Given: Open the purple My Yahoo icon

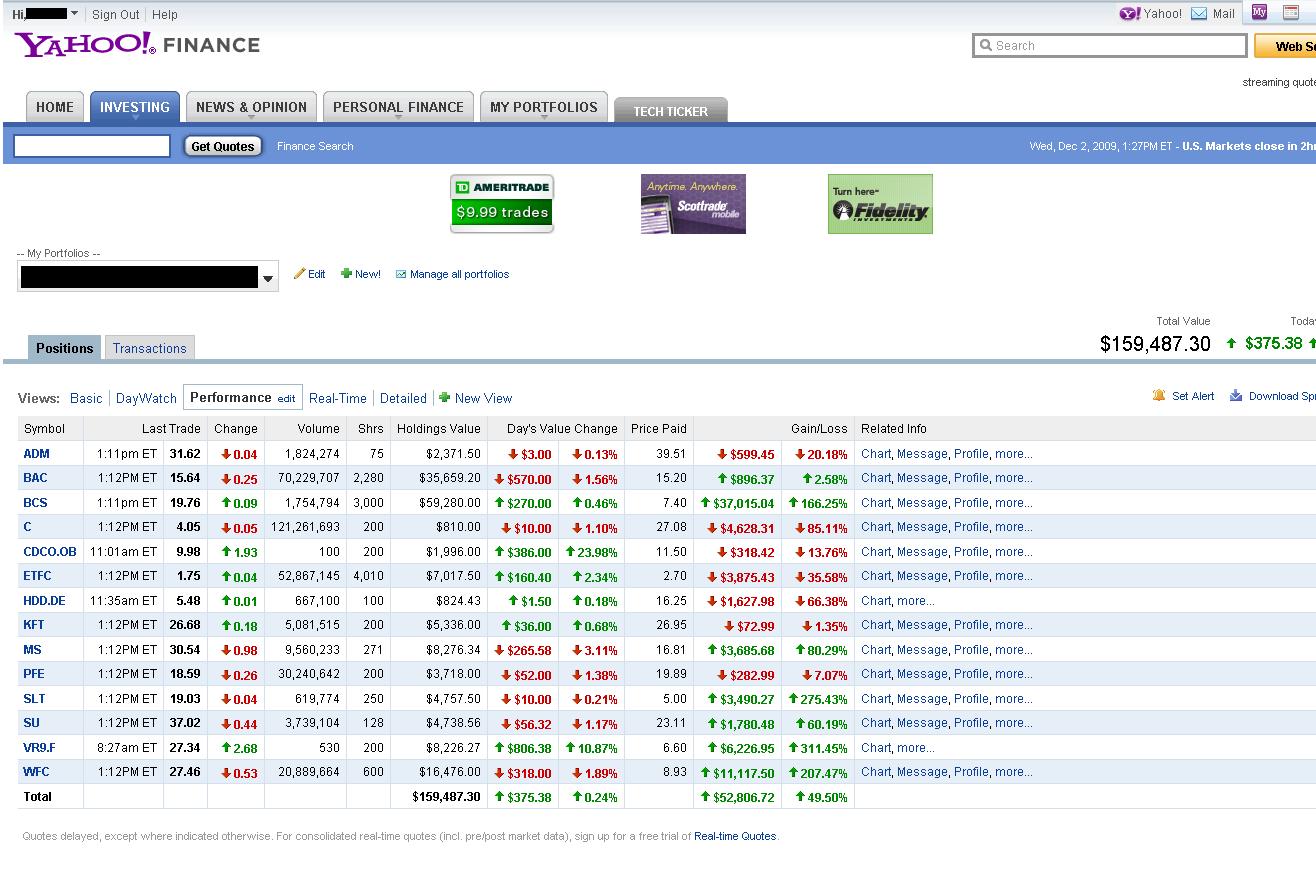Looking at the screenshot, I should click(x=1258, y=12).
